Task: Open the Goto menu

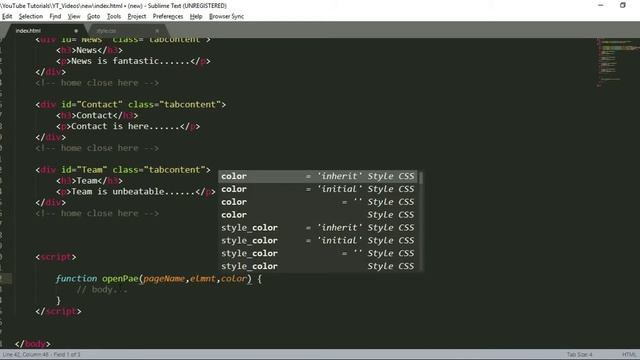Action: (x=93, y=16)
